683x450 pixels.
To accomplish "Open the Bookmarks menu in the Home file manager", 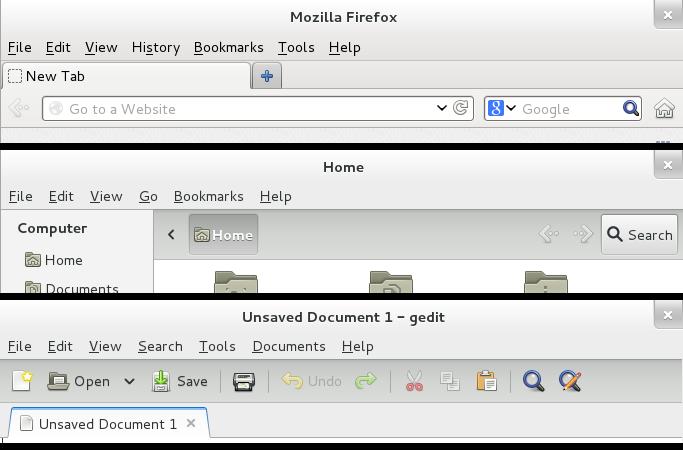I will pos(209,196).
